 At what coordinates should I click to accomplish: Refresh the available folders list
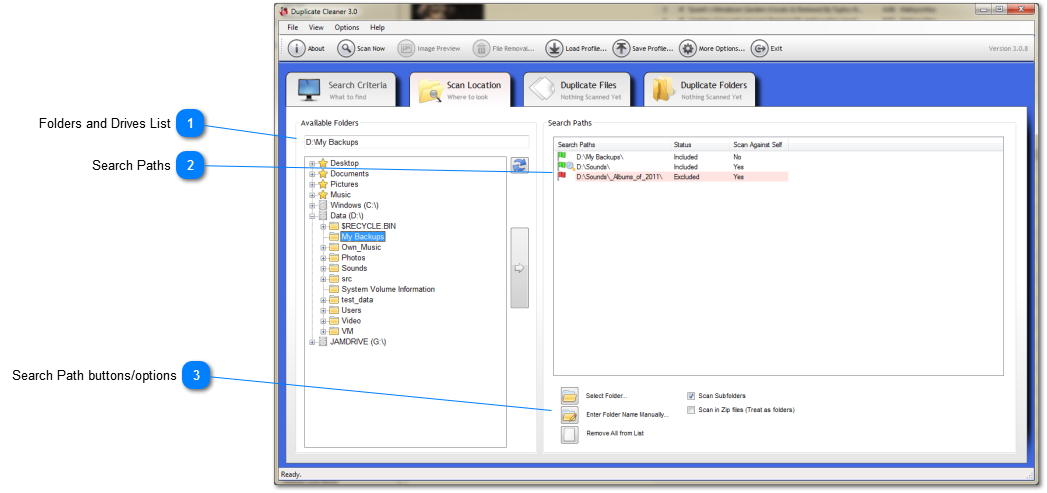[519, 166]
